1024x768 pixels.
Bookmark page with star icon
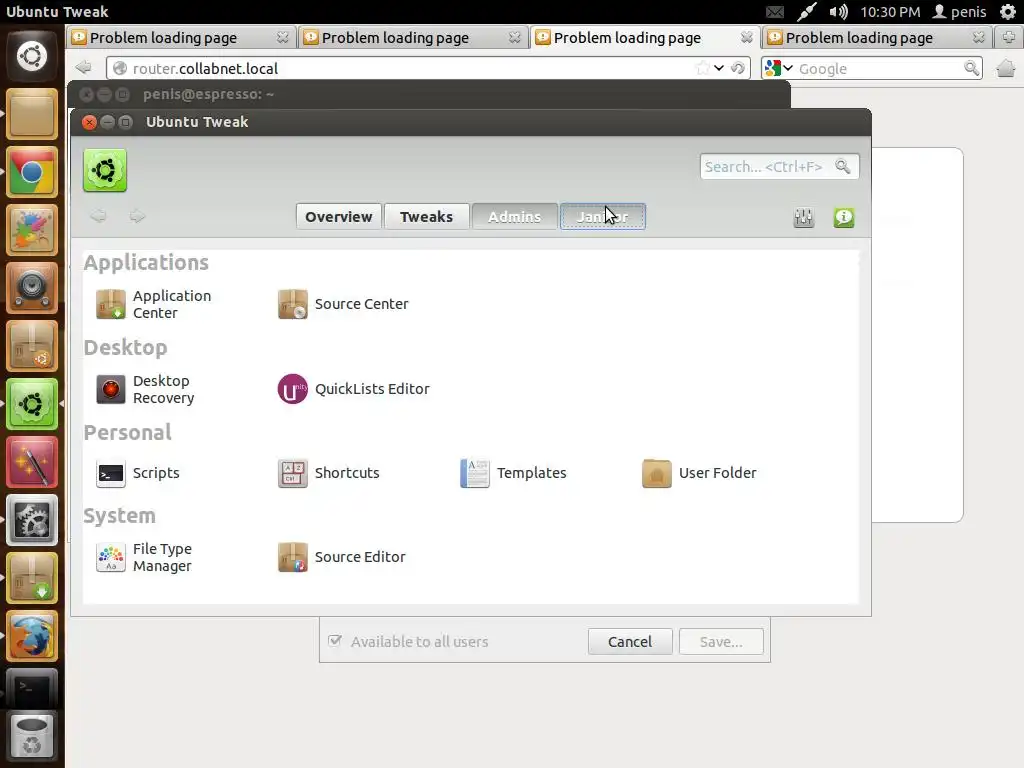[703, 68]
